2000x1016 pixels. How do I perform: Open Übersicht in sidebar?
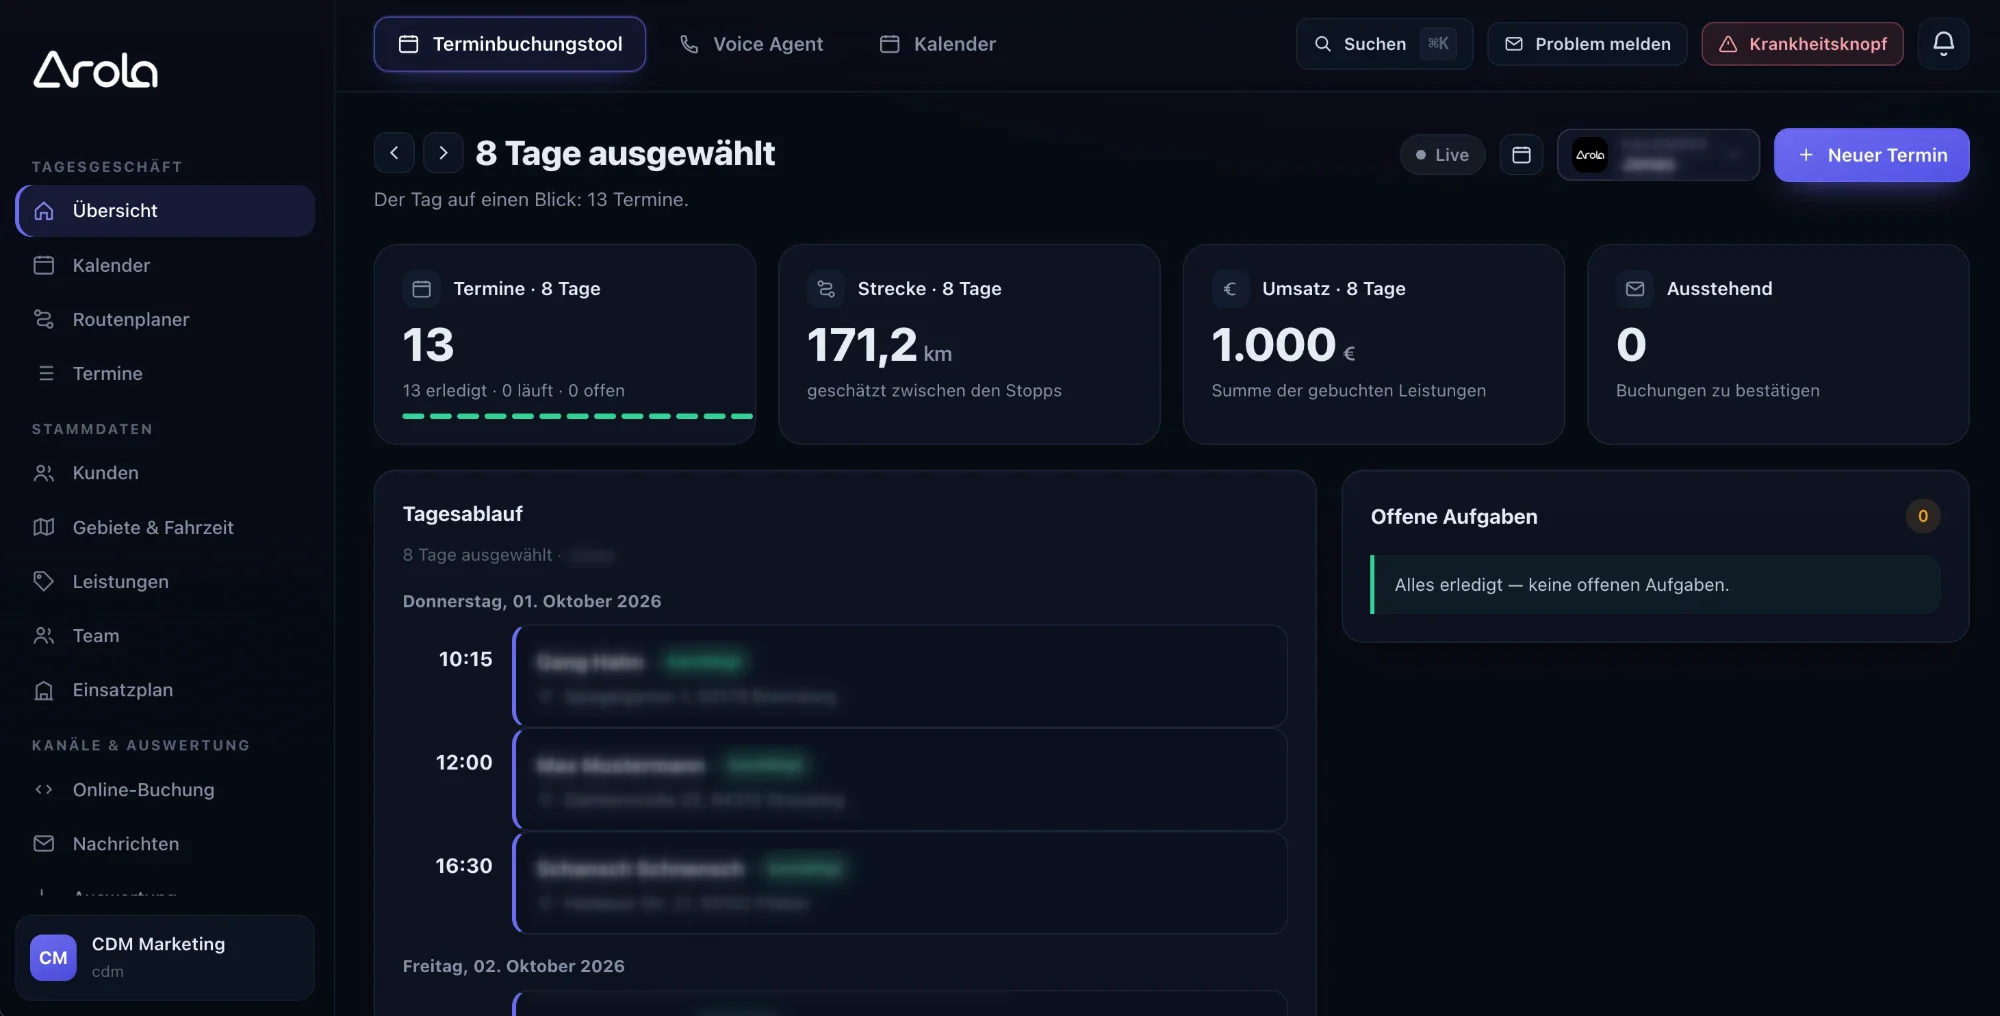[x=165, y=211]
